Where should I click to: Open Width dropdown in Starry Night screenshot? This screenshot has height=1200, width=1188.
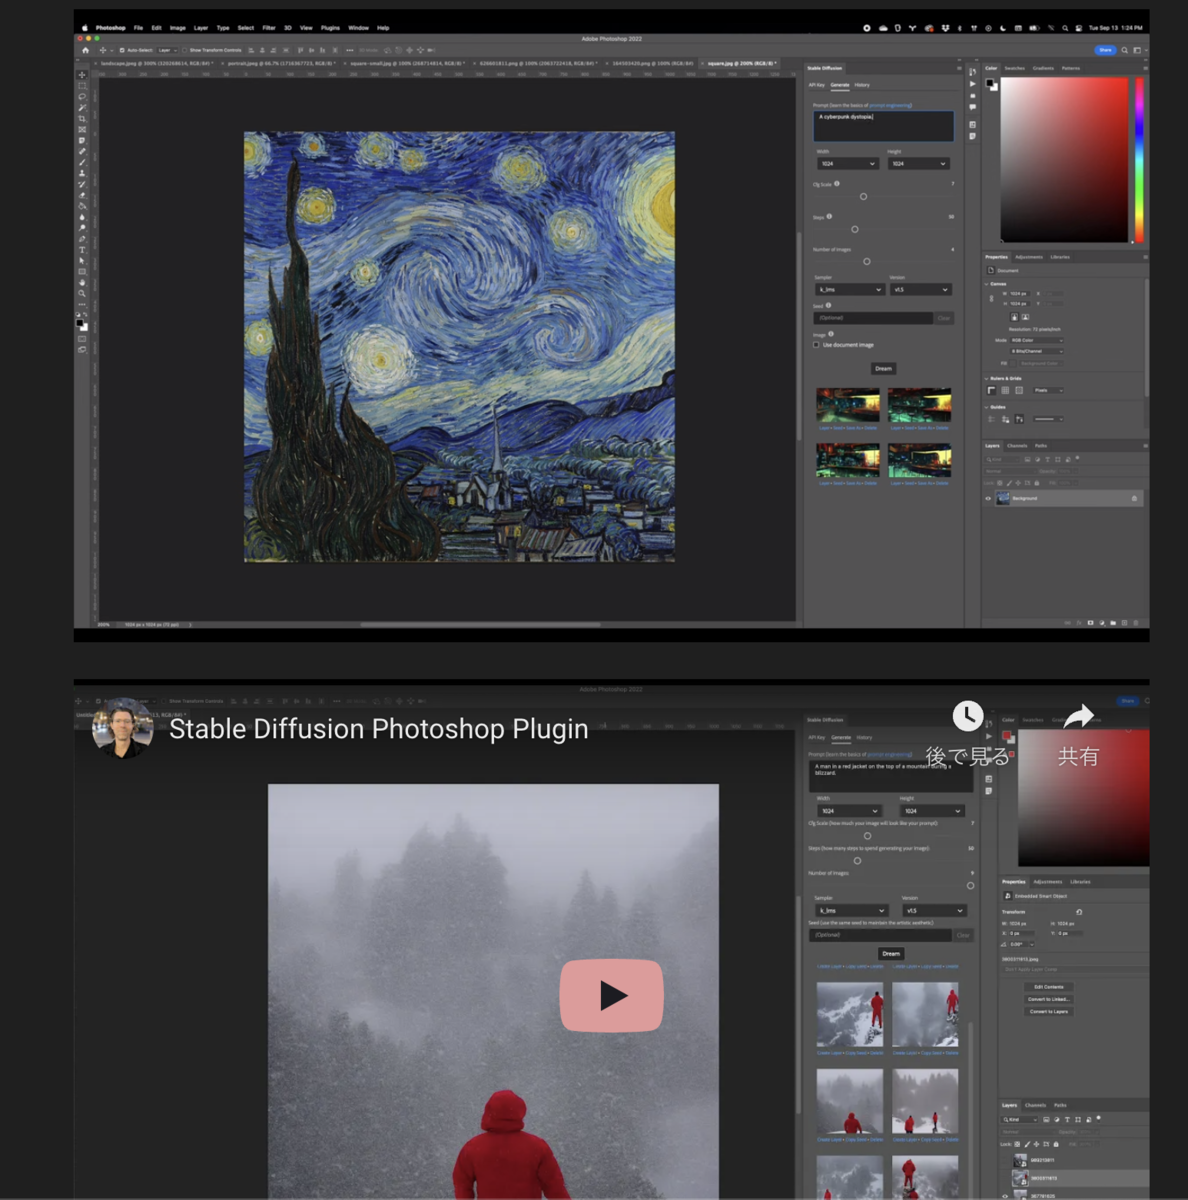click(848, 164)
